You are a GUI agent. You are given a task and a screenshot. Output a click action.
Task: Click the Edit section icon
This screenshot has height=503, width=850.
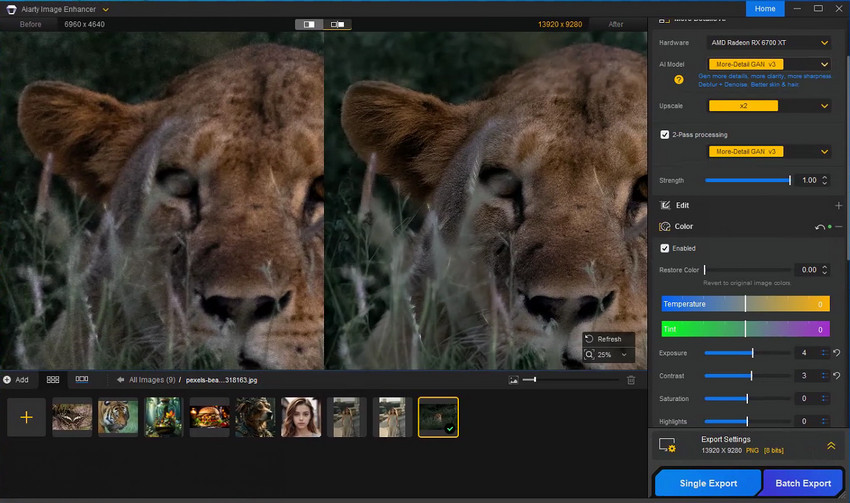click(x=665, y=205)
